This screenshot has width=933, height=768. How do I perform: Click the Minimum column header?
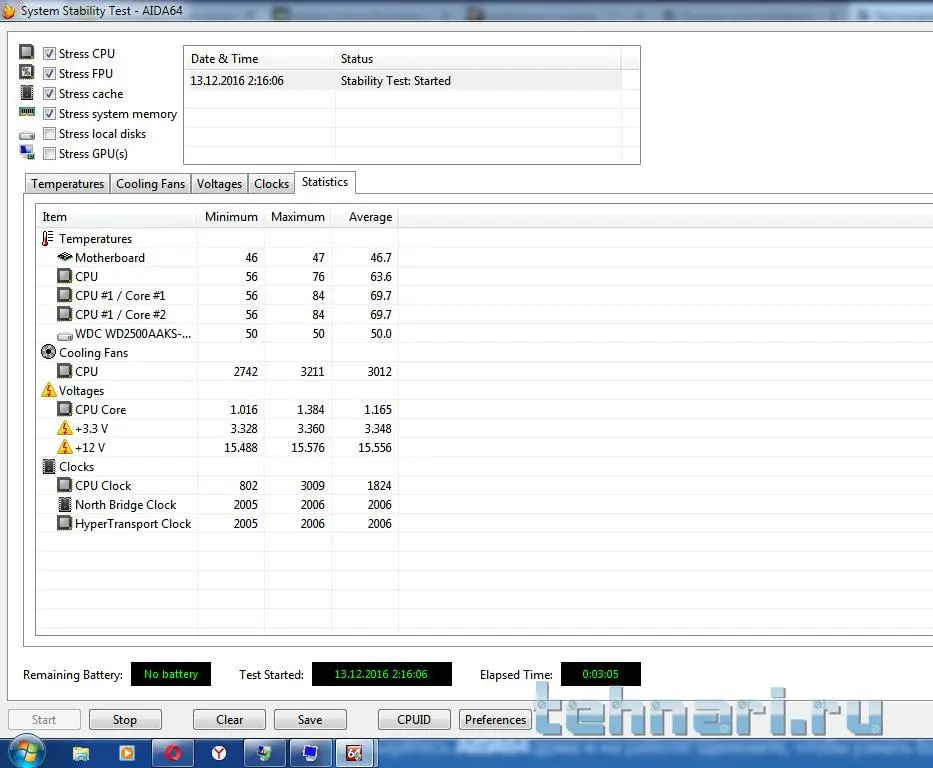tap(231, 217)
